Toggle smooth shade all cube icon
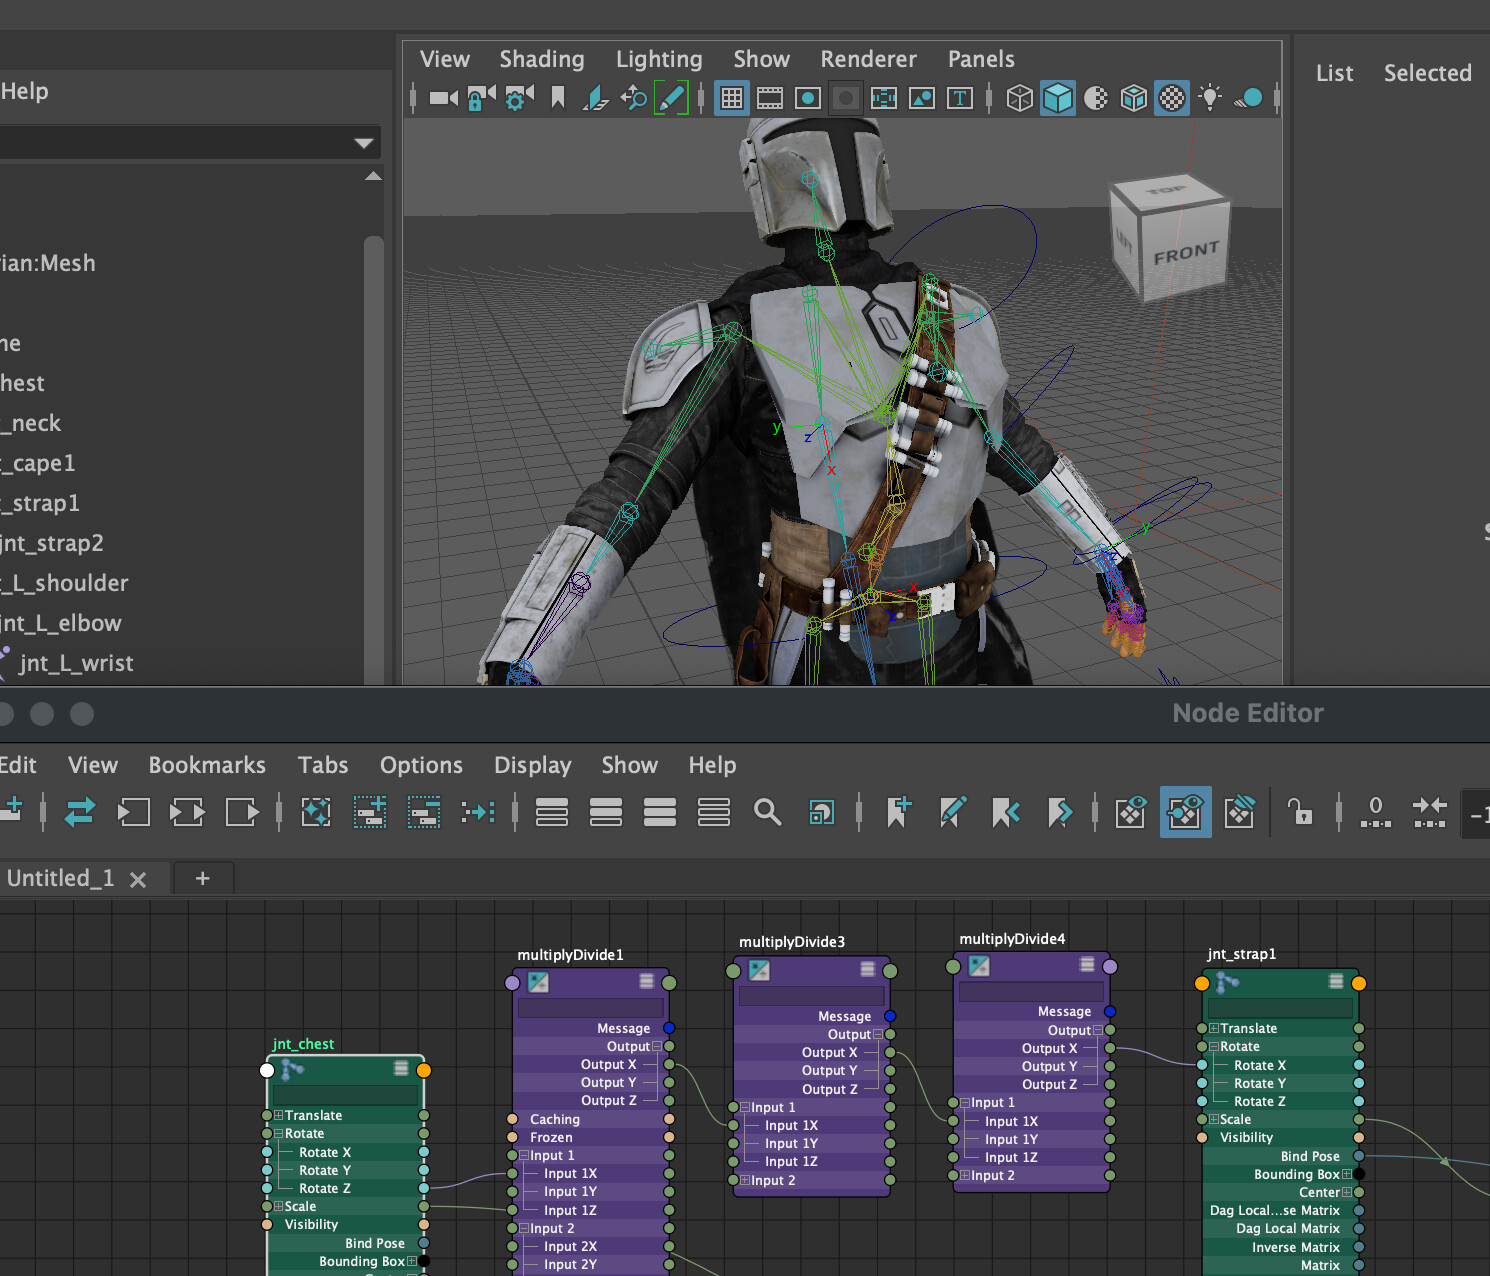1490x1276 pixels. point(1058,98)
